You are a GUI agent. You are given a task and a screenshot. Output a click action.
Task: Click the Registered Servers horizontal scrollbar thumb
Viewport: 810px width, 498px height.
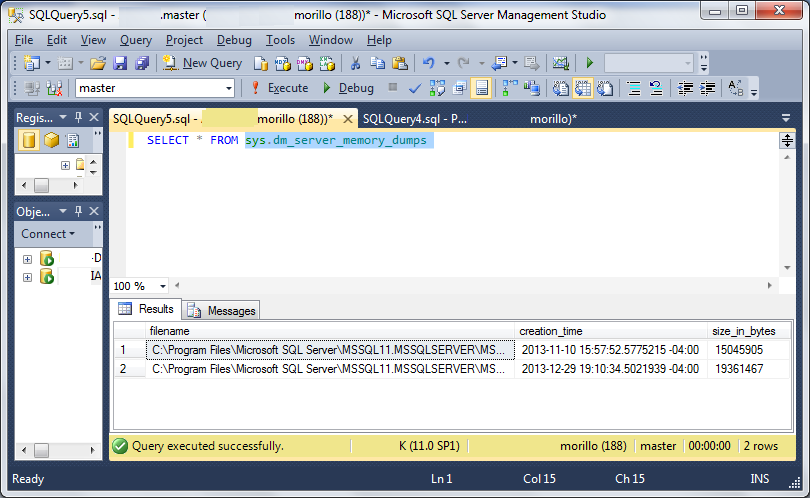(x=41, y=185)
